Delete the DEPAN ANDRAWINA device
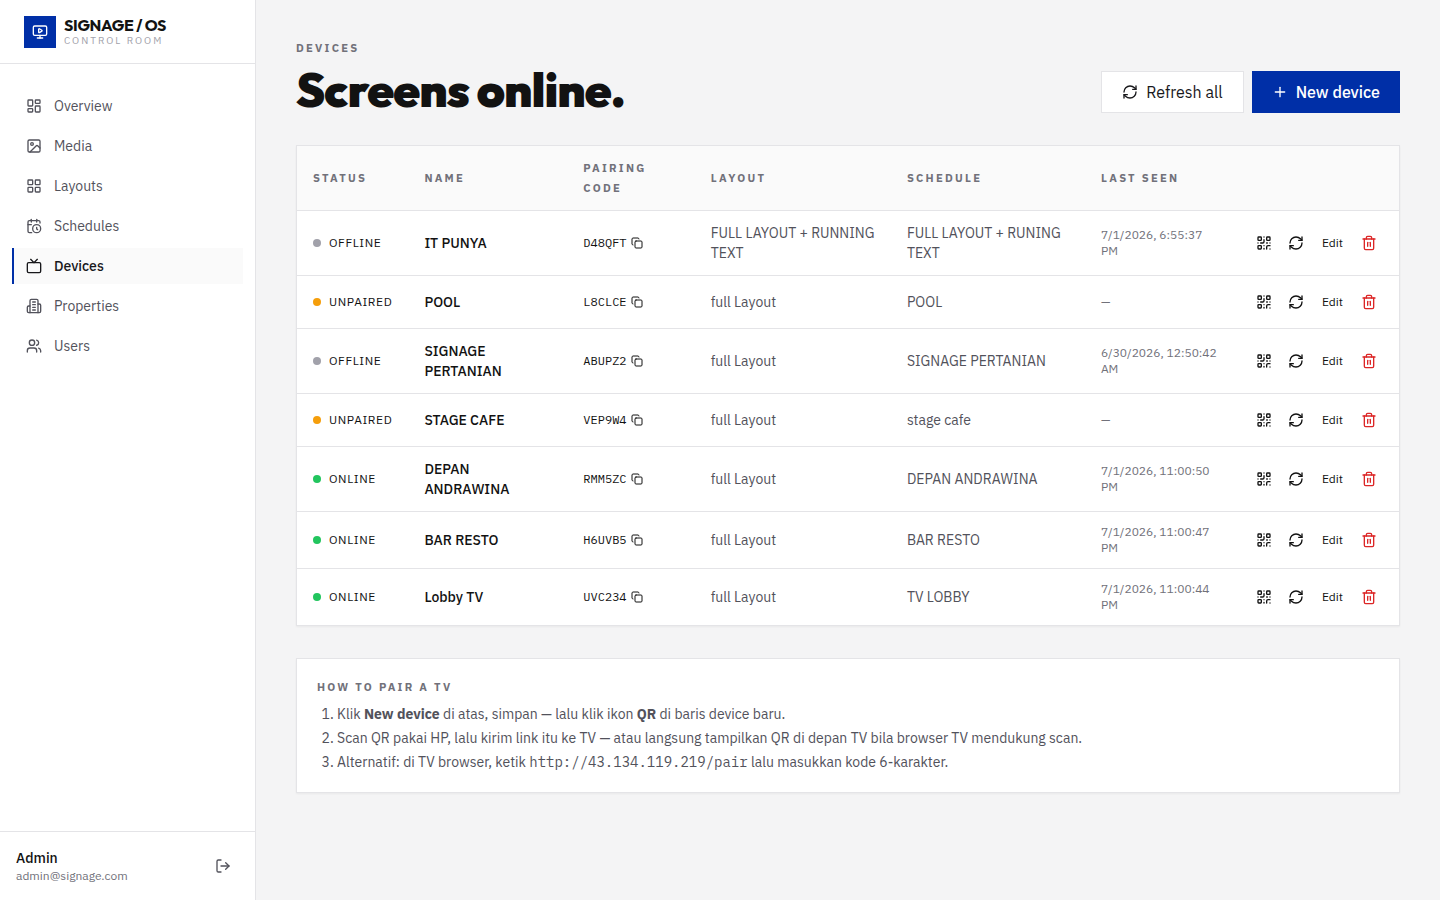The width and height of the screenshot is (1440, 900). pos(1369,479)
